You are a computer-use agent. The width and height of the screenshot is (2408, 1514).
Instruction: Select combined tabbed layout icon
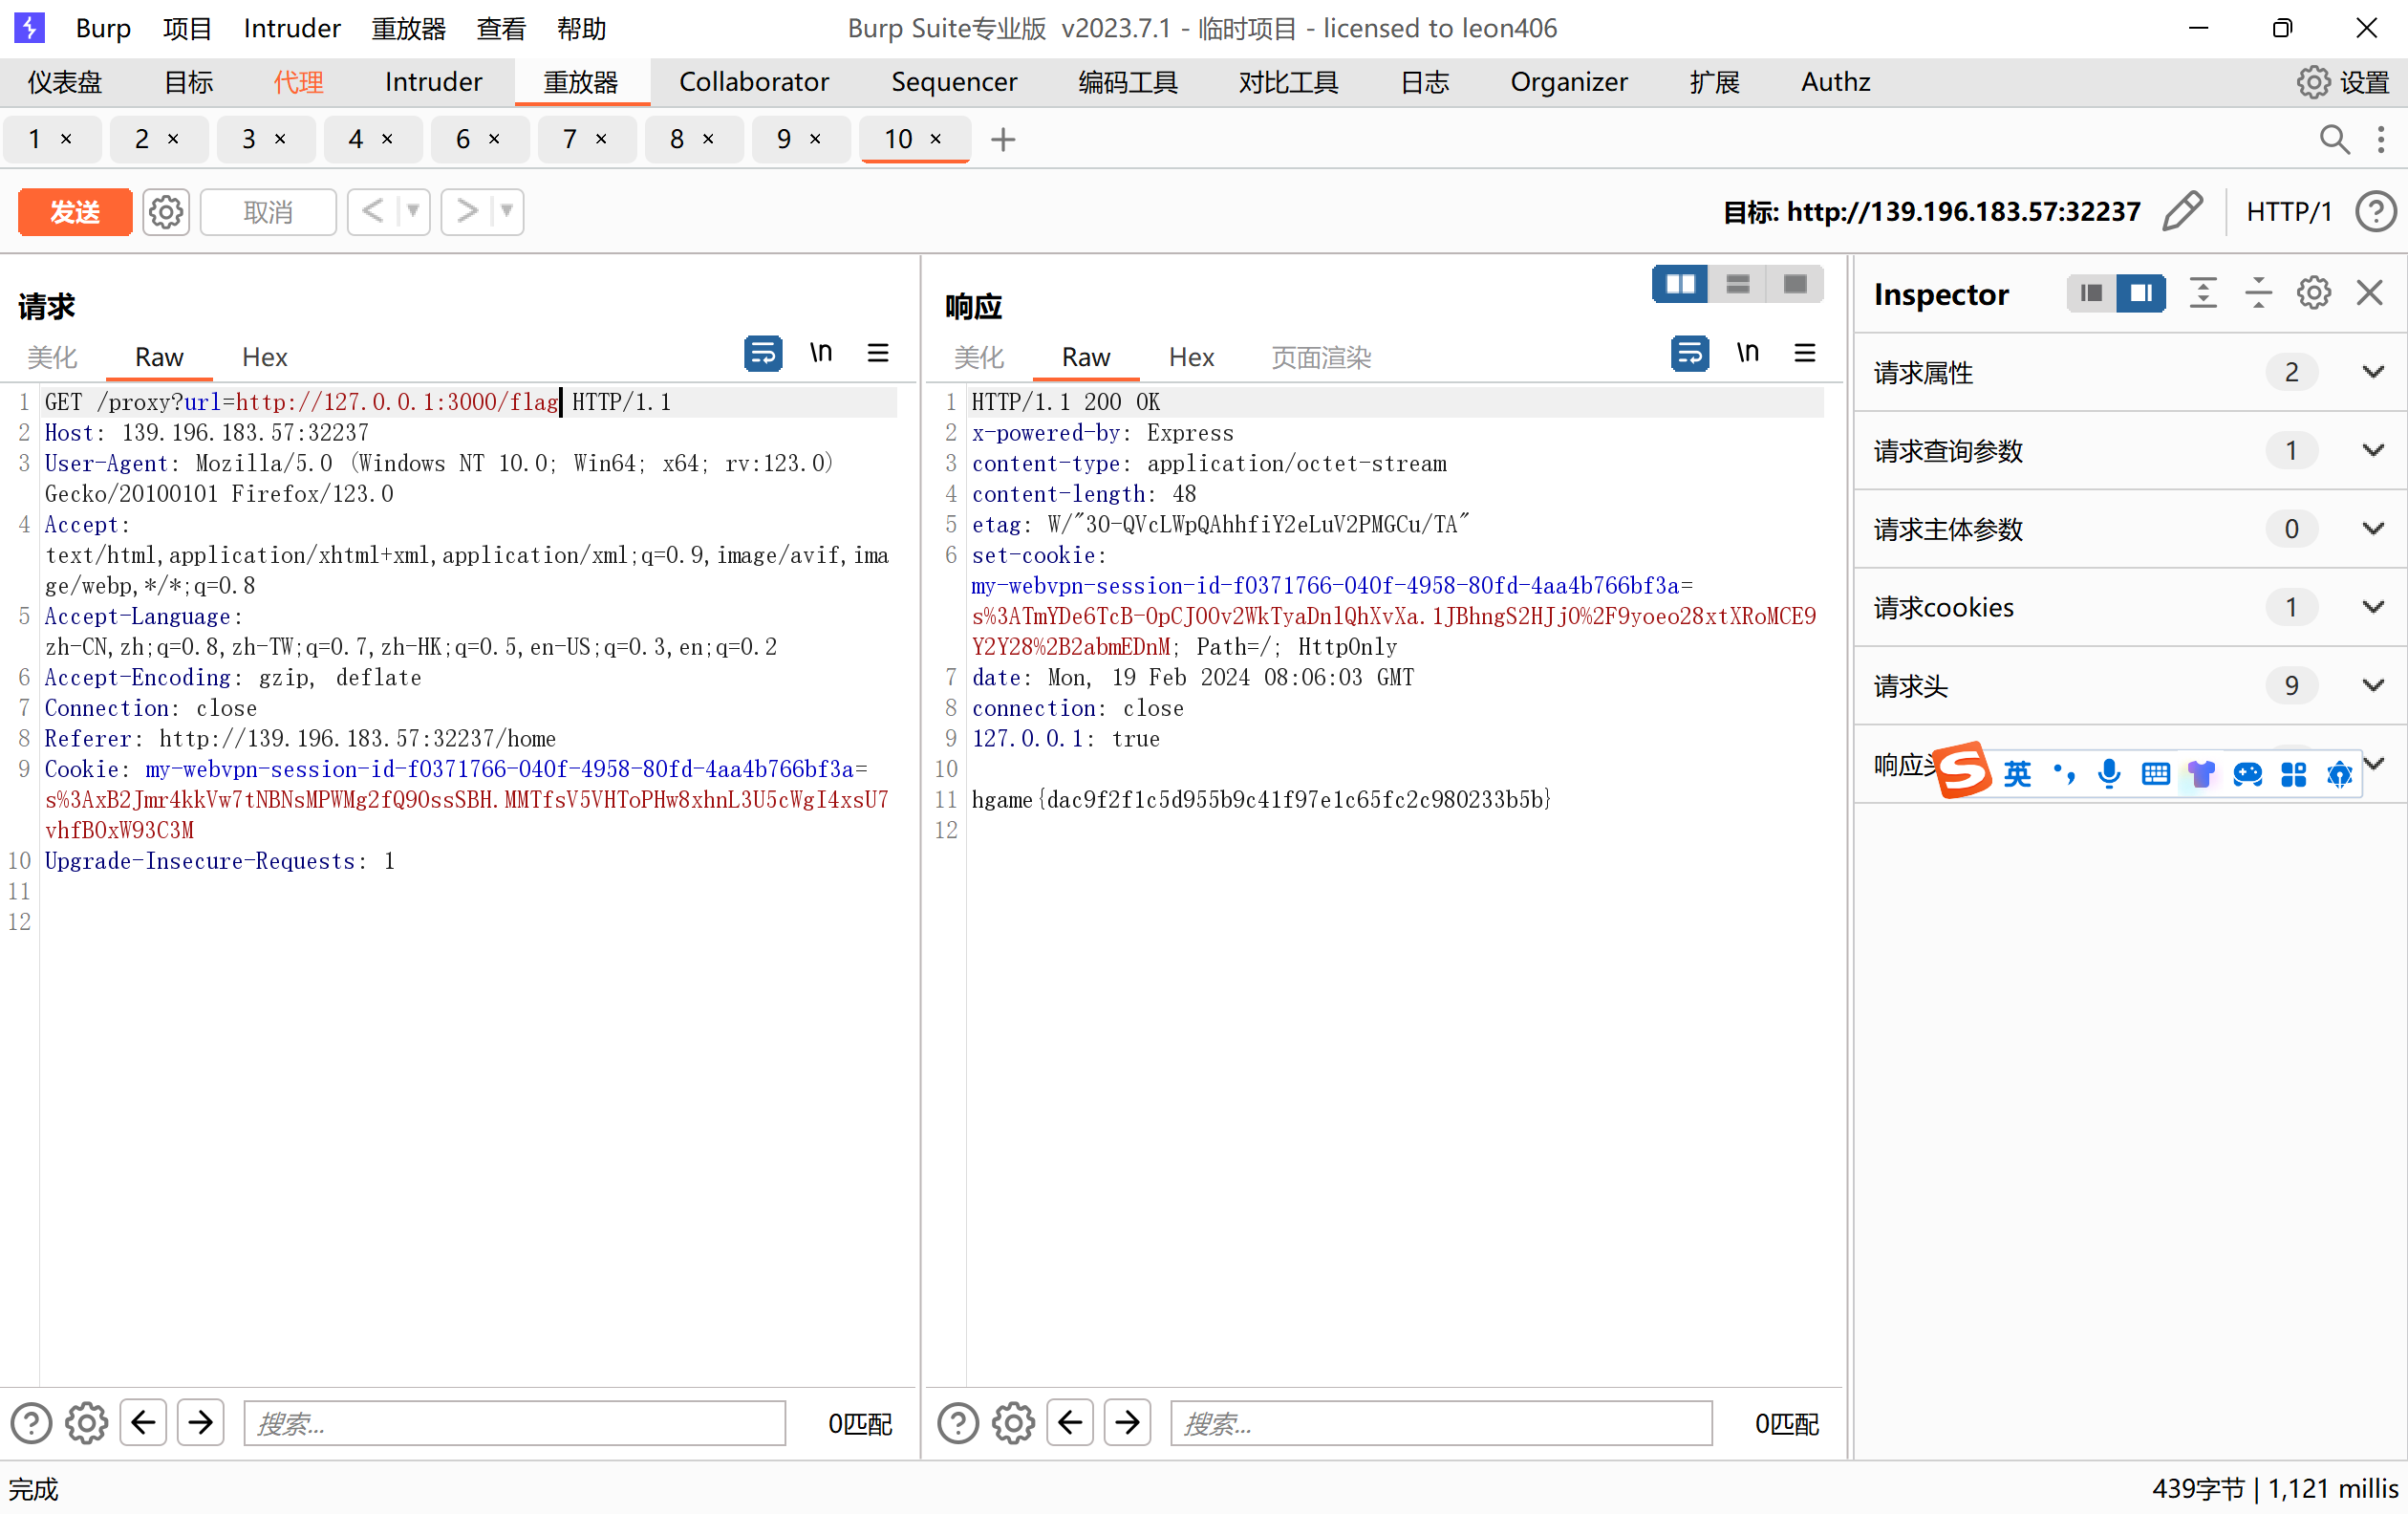1795,284
